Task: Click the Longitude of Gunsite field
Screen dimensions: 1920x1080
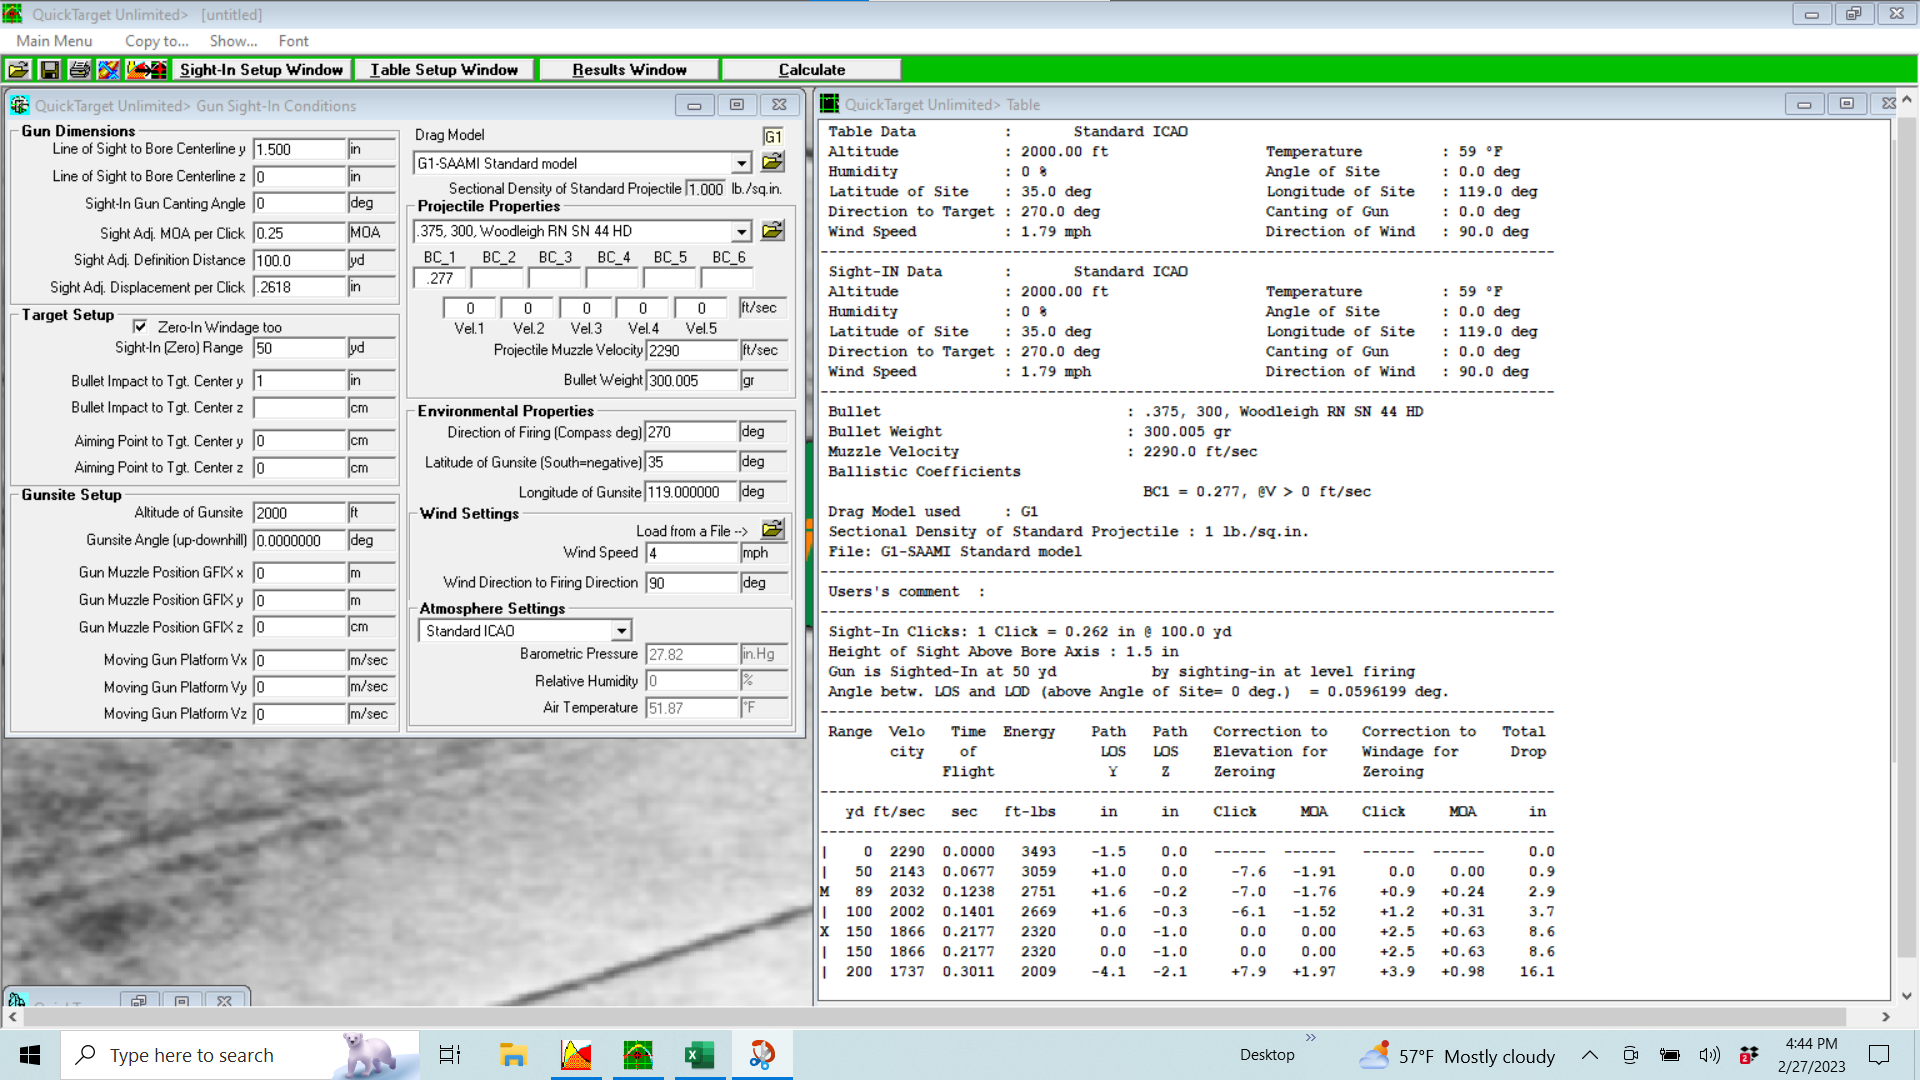Action: pyautogui.click(x=692, y=493)
